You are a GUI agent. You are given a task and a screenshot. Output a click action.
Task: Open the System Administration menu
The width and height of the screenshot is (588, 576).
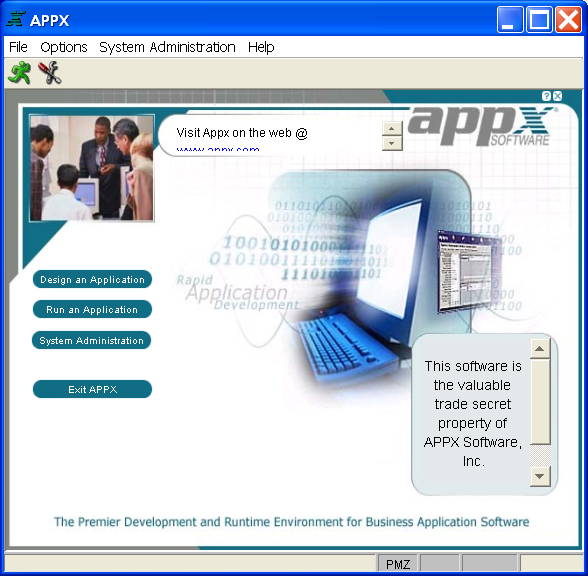point(167,47)
